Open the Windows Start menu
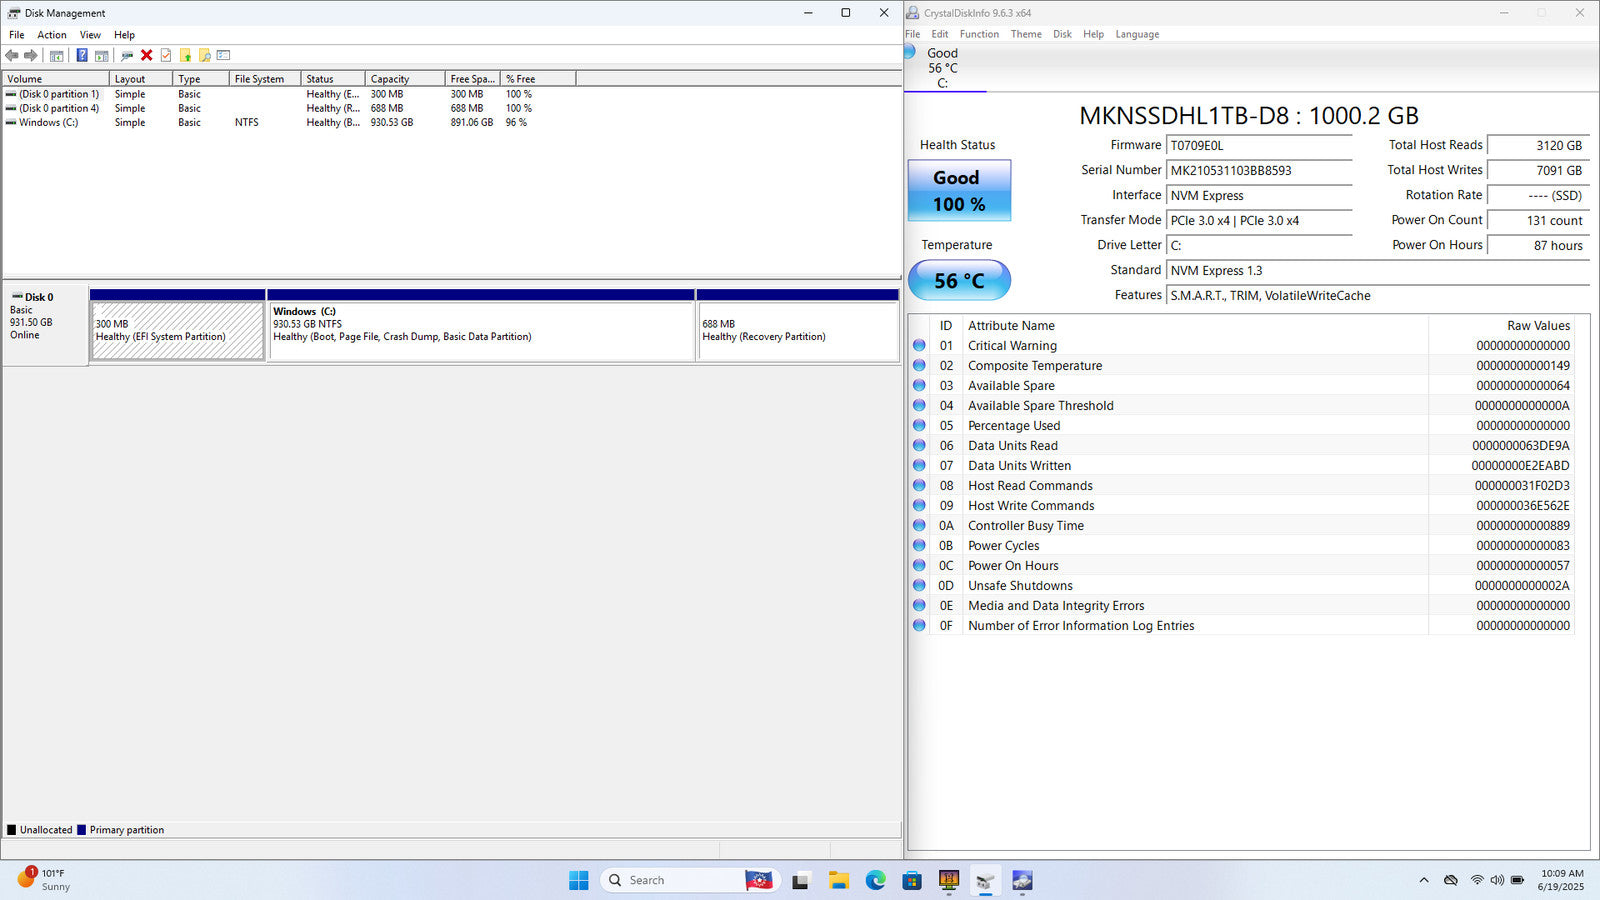The image size is (1600, 900). (579, 880)
